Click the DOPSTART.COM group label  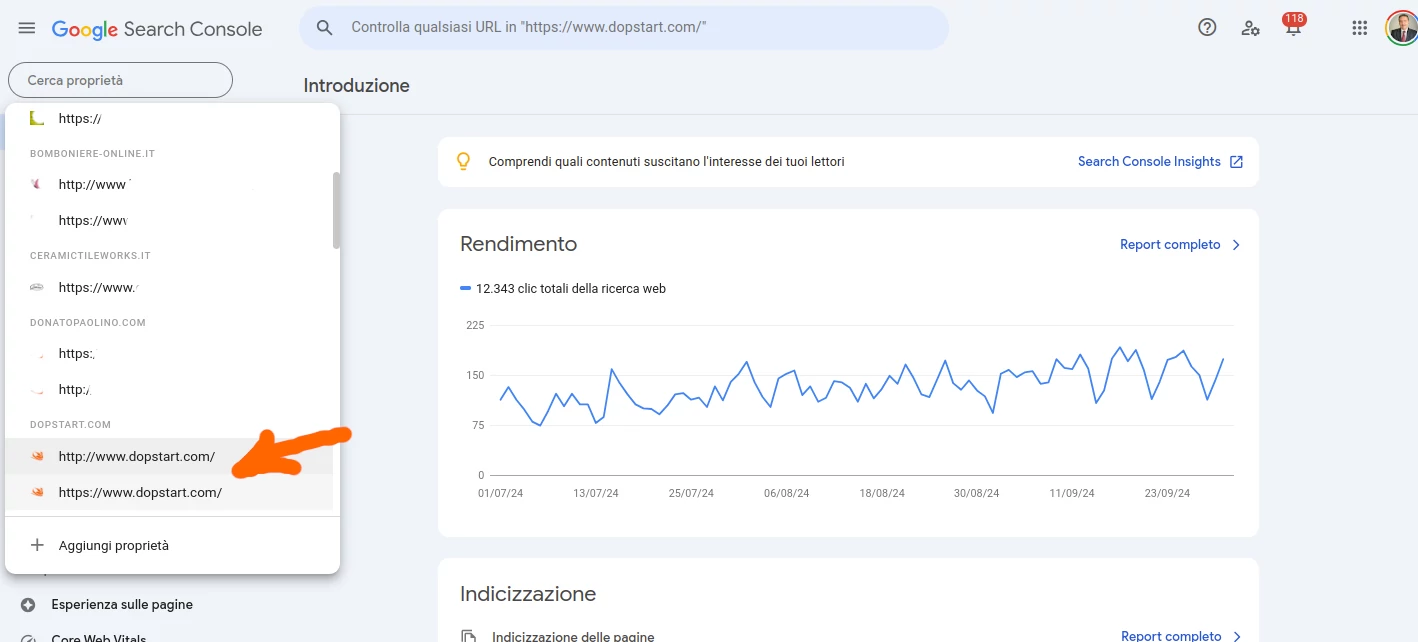(70, 425)
